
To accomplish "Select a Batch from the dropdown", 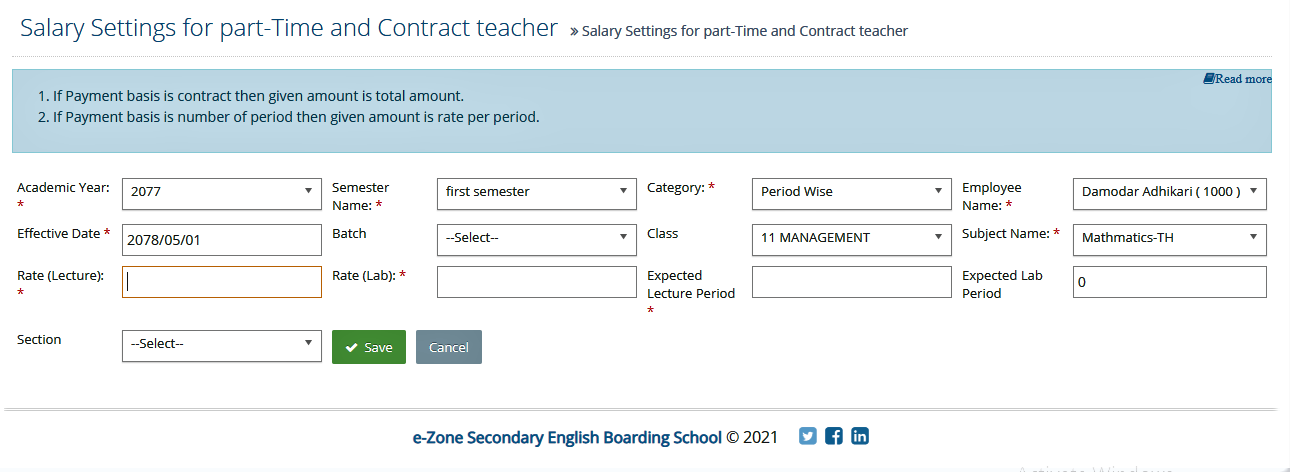I will [537, 240].
